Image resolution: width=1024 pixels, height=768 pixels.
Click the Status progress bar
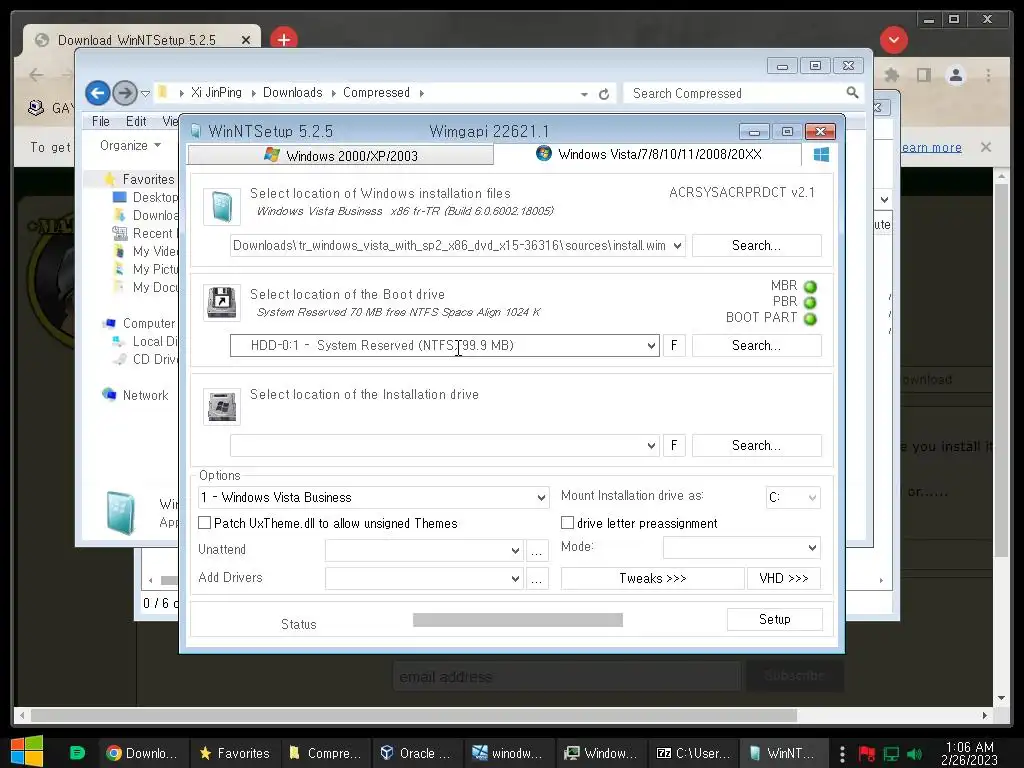pos(518,620)
